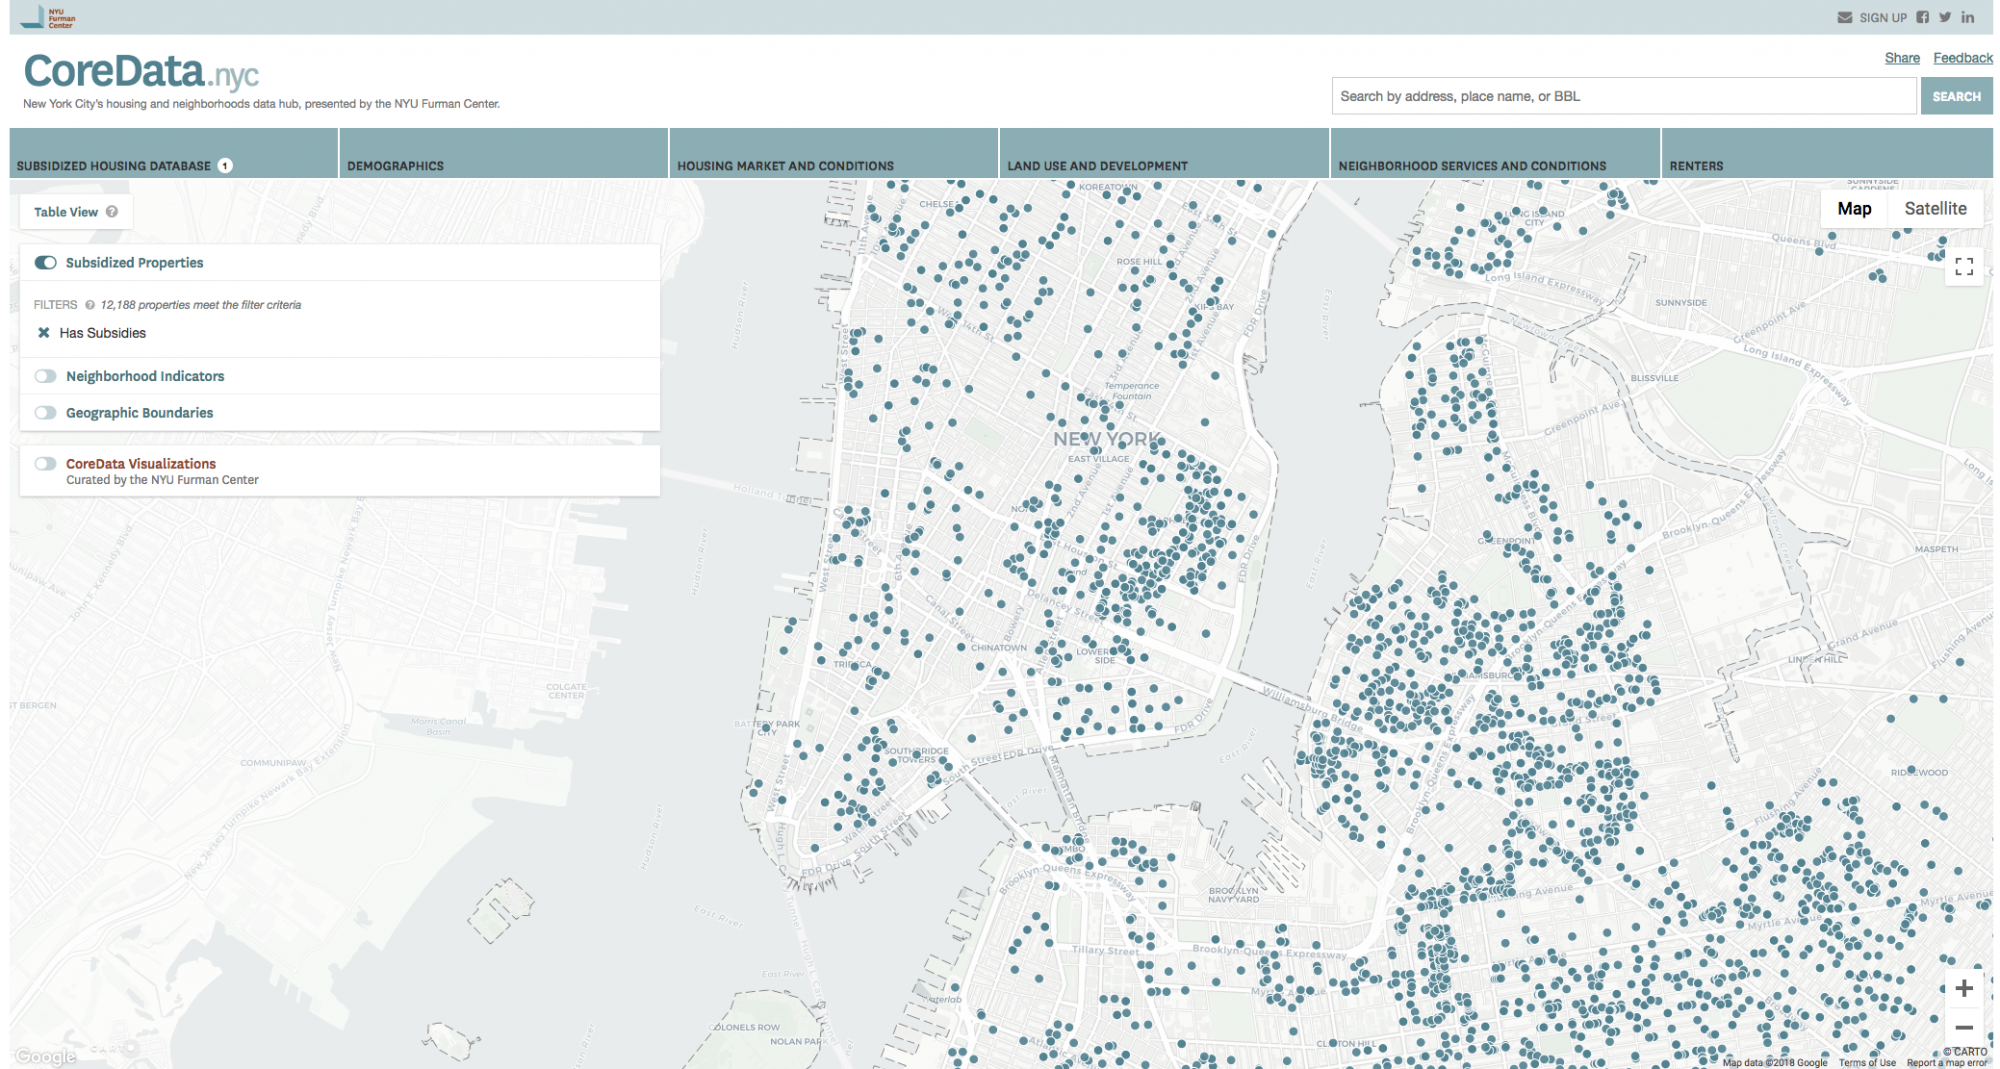Screen dimensions: 2000x1069
Task: Zoom in on the map
Action: (1964, 988)
